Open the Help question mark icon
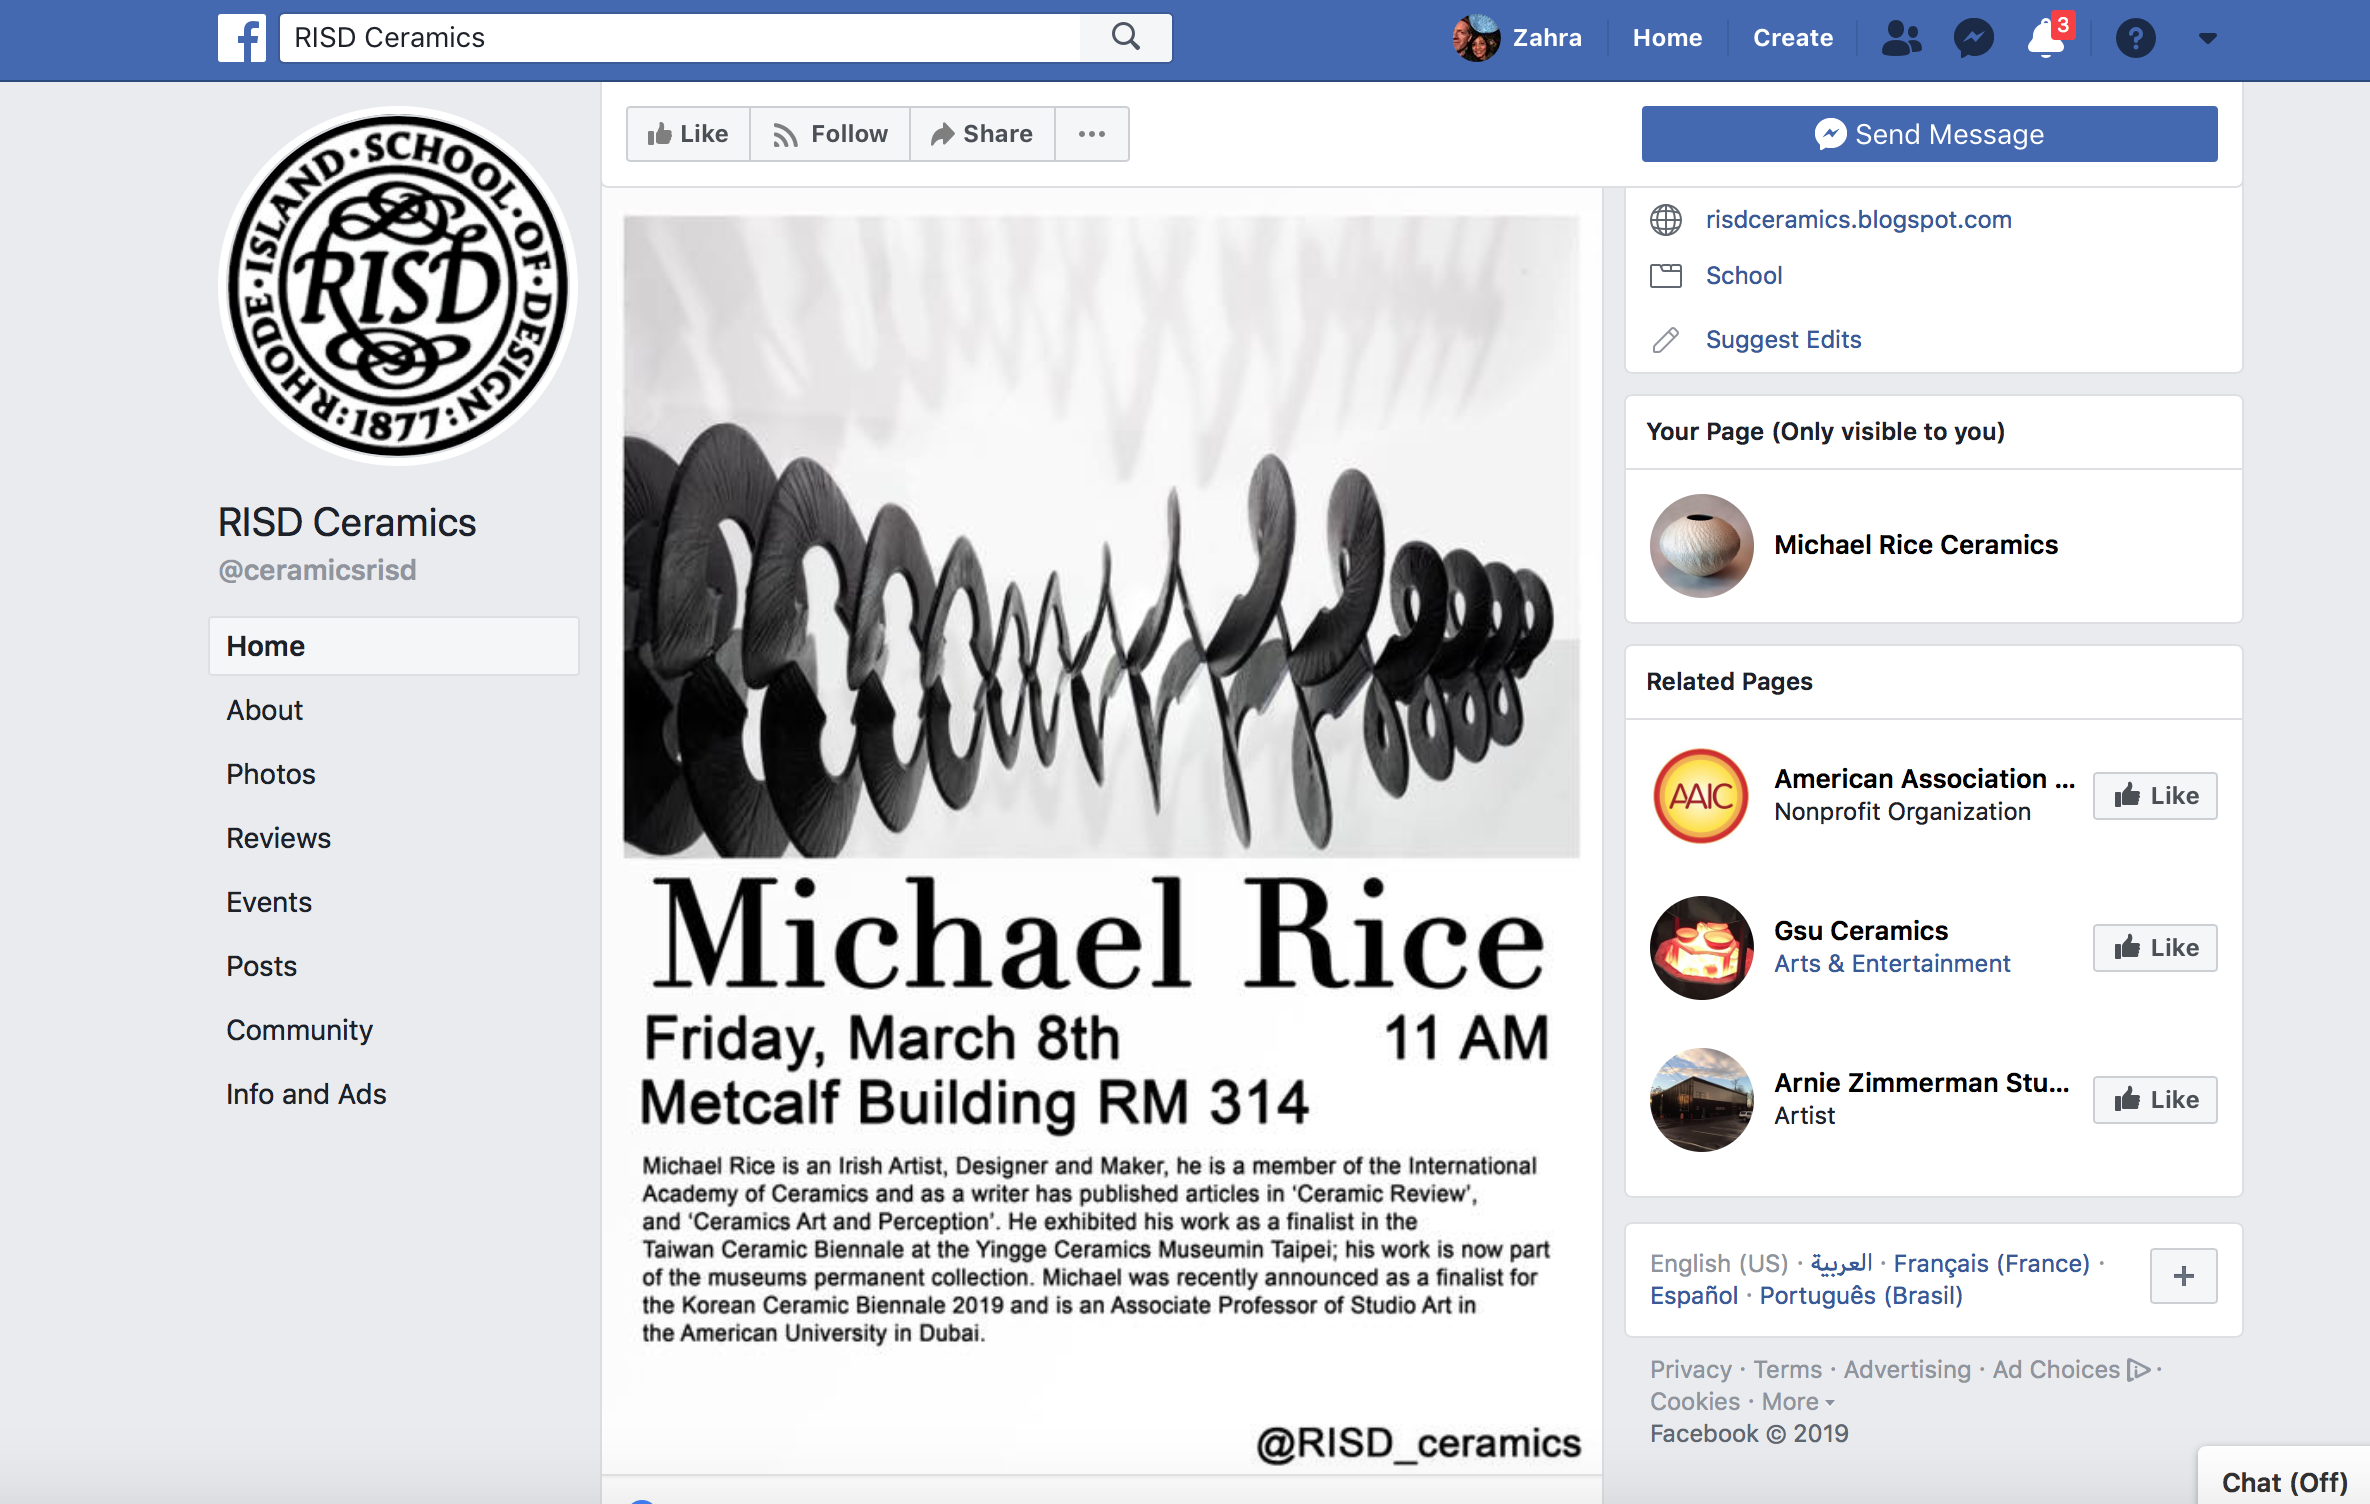 2135,38
